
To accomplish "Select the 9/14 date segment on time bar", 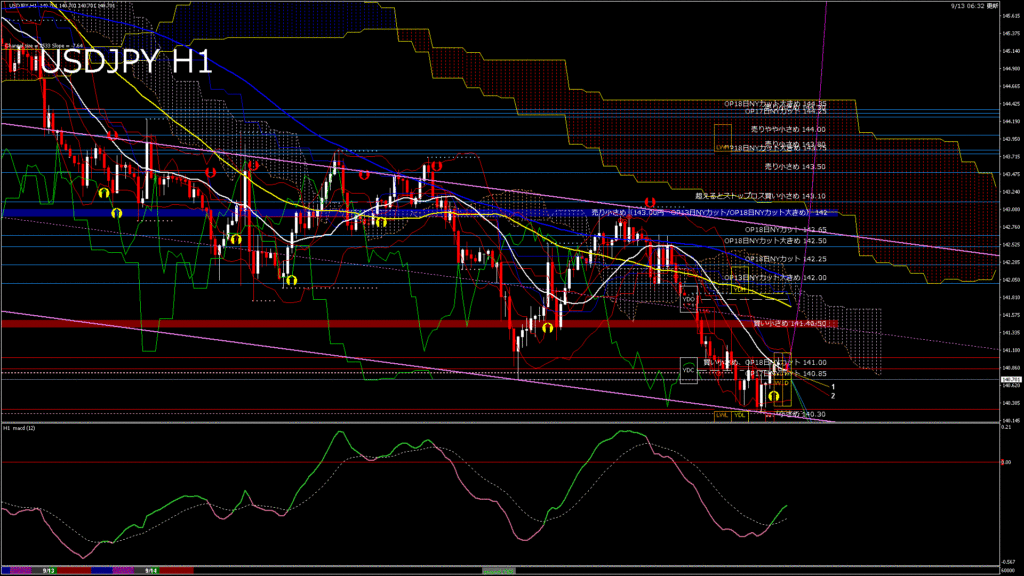I will (x=148, y=570).
